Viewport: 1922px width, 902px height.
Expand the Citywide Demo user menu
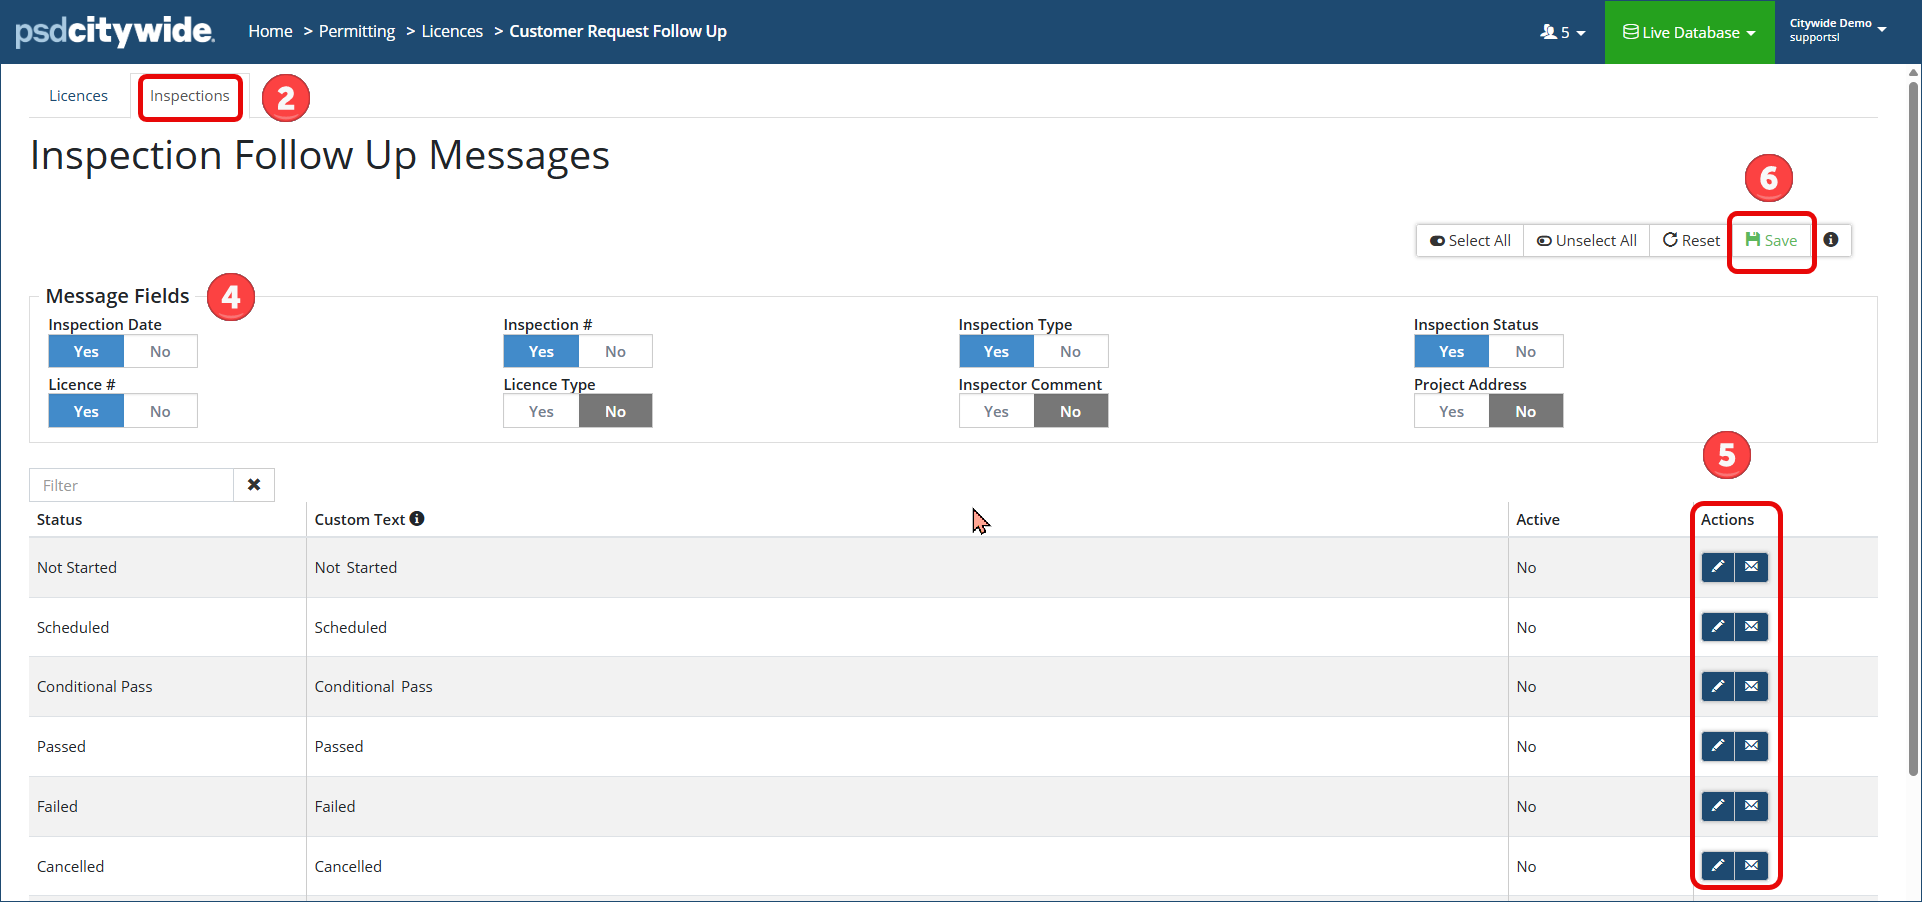tap(1837, 30)
